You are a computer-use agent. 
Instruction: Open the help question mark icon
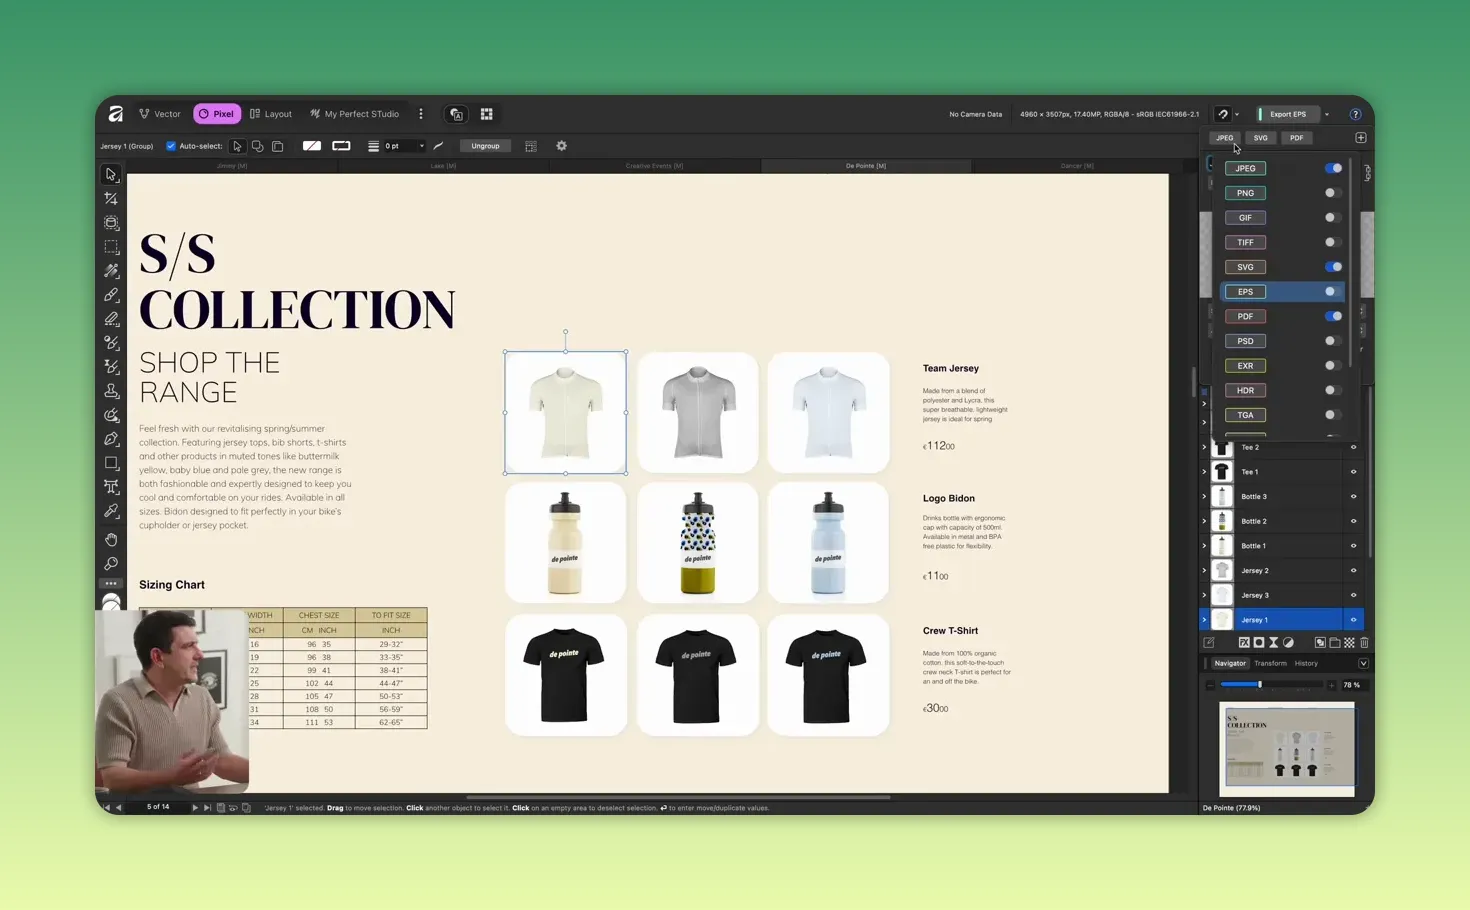1355,114
